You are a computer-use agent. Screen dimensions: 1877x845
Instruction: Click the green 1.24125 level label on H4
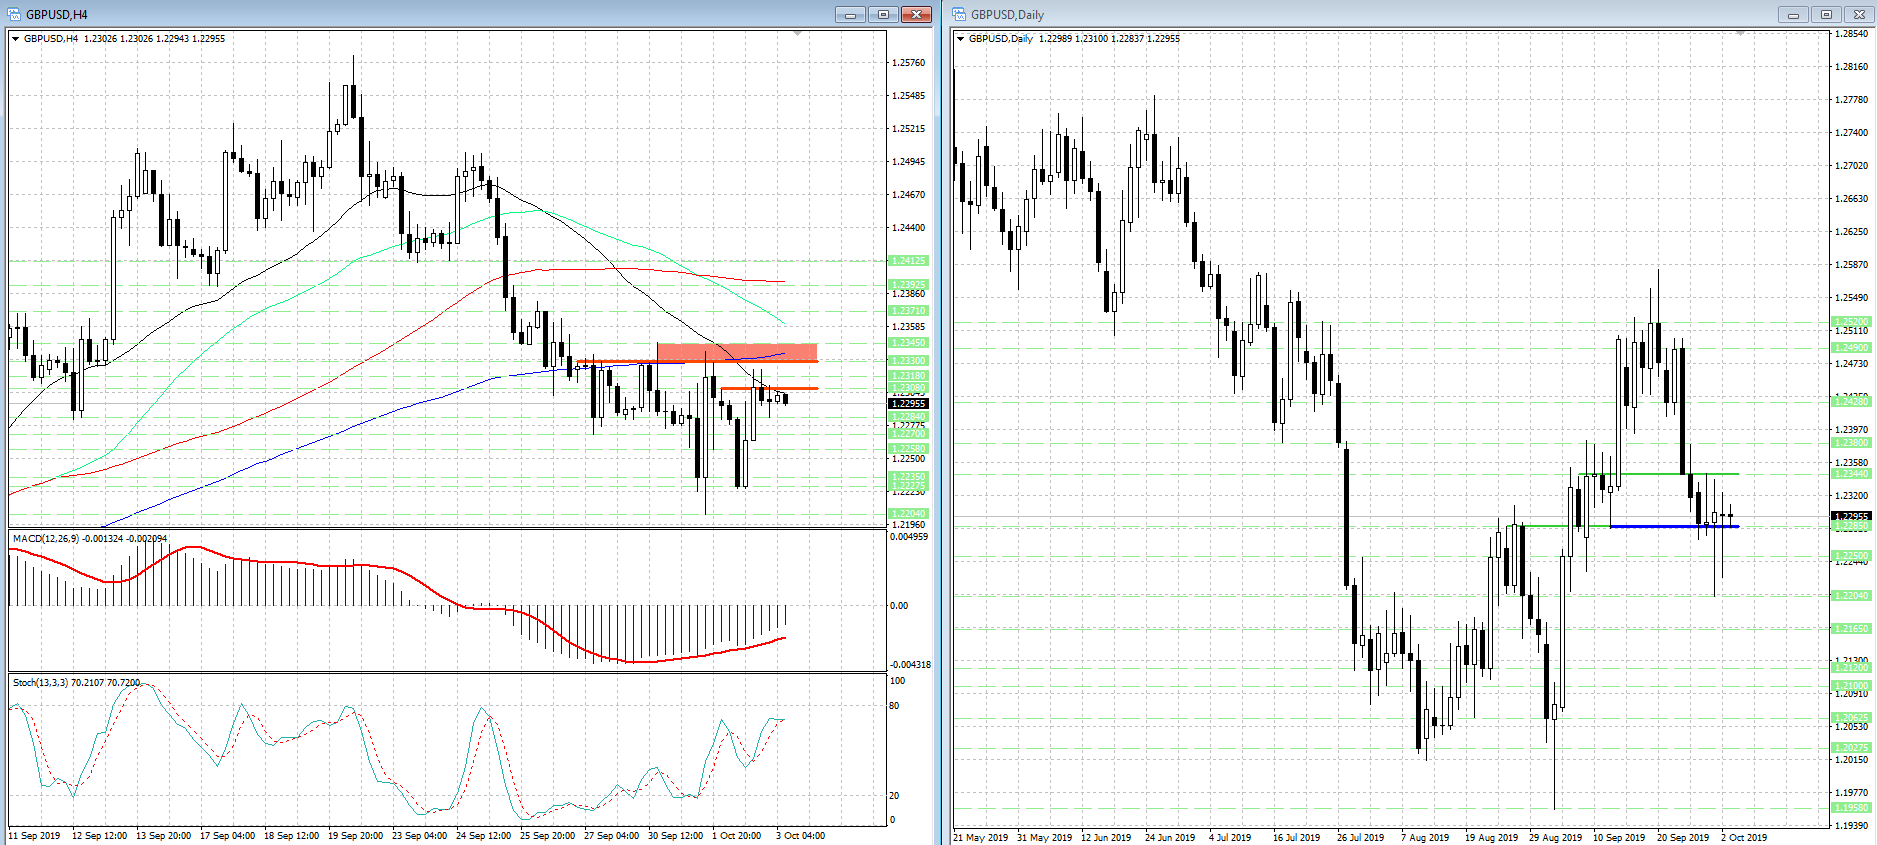[x=908, y=261]
